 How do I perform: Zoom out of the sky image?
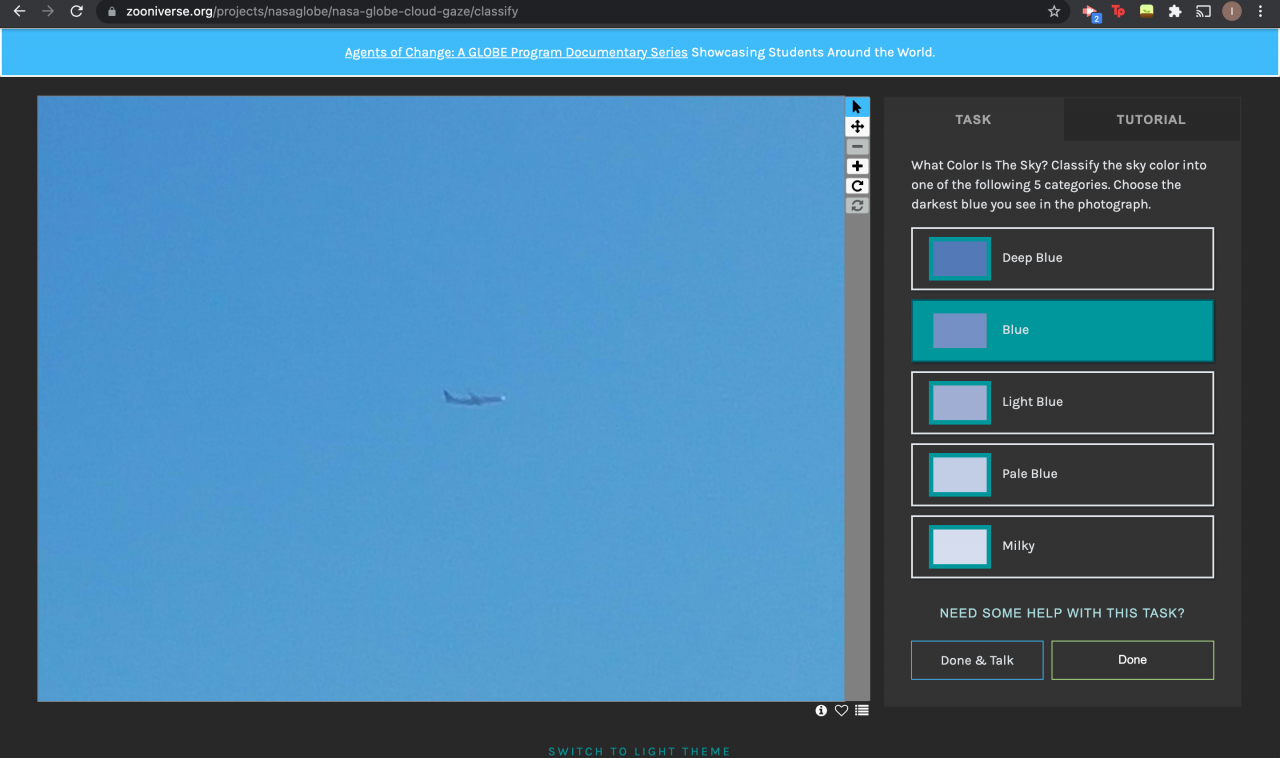point(857,147)
